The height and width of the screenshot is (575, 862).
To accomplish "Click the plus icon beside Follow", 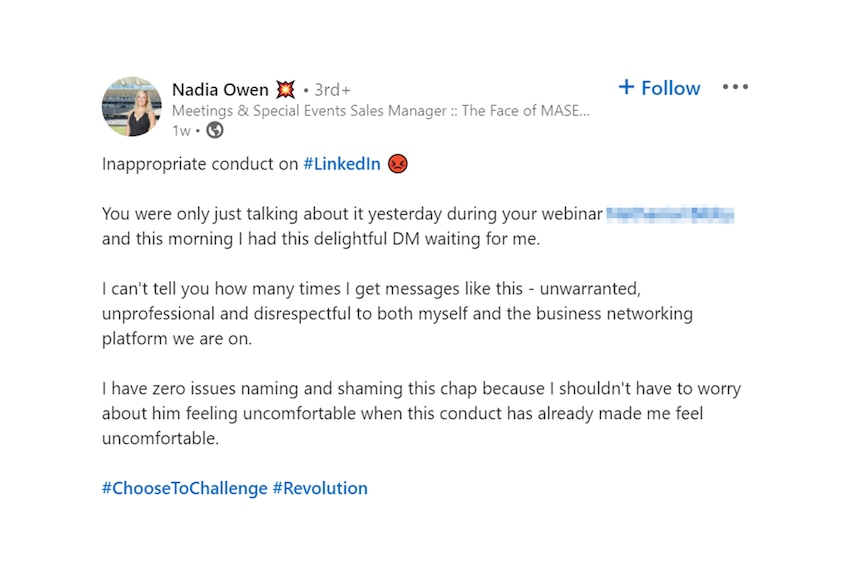I will click(626, 87).
